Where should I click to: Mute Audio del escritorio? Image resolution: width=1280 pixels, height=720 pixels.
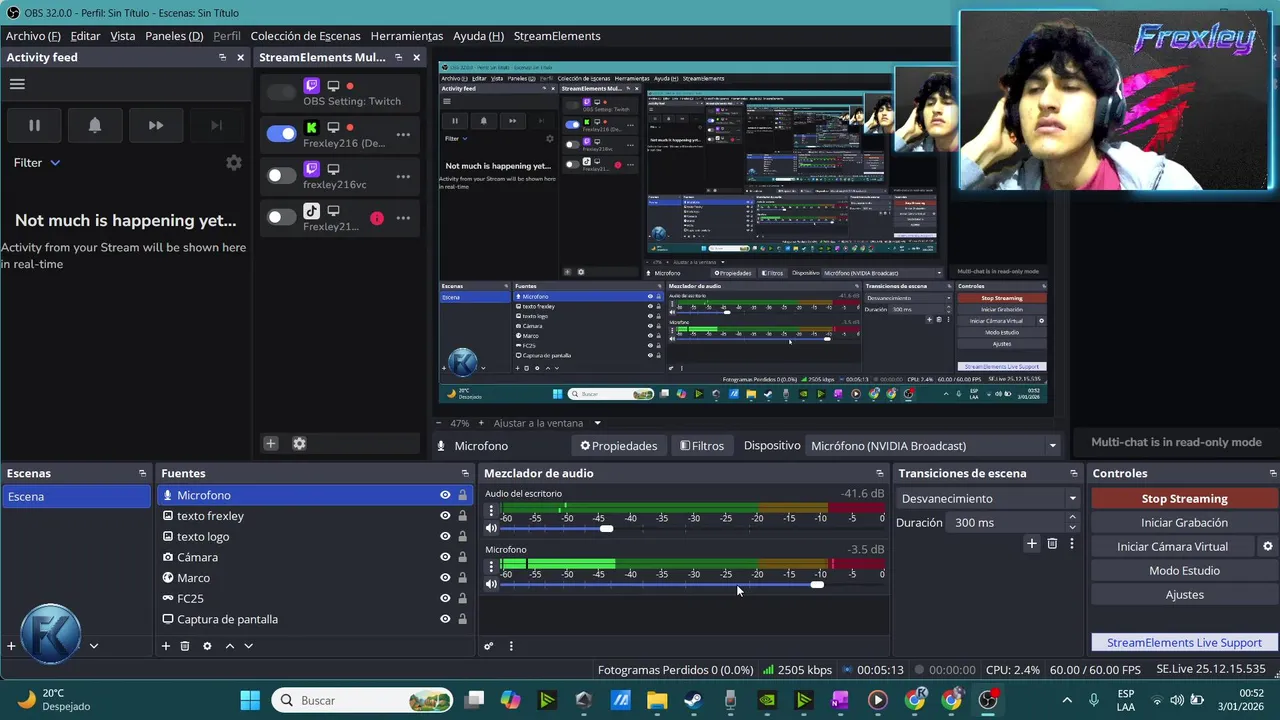491,528
